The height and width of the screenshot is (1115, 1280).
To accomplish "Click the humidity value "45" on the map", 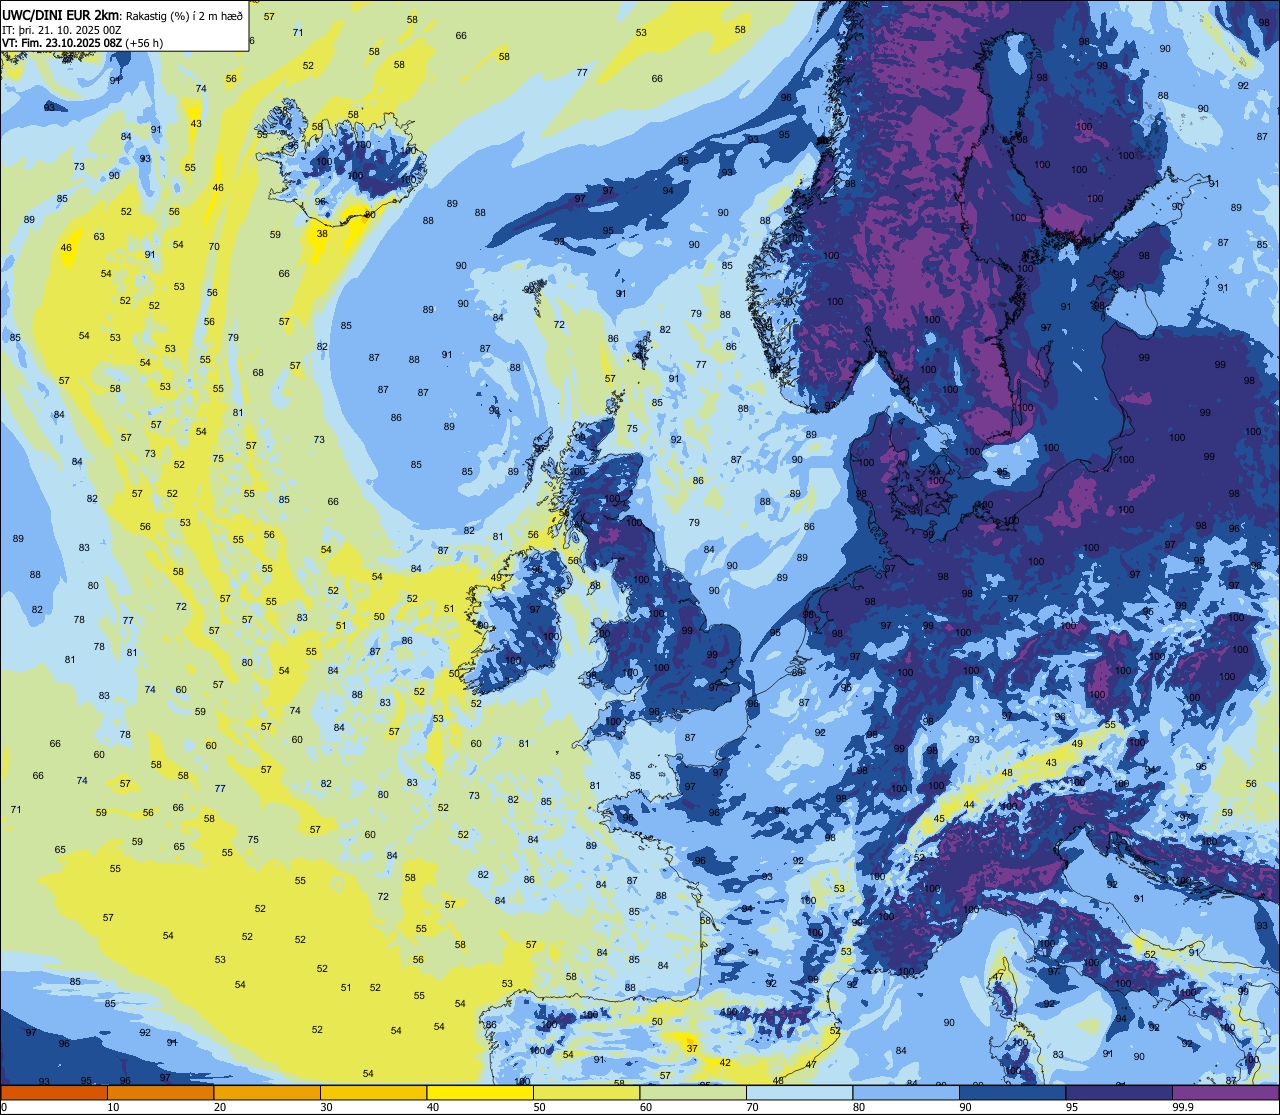I will [x=939, y=820].
